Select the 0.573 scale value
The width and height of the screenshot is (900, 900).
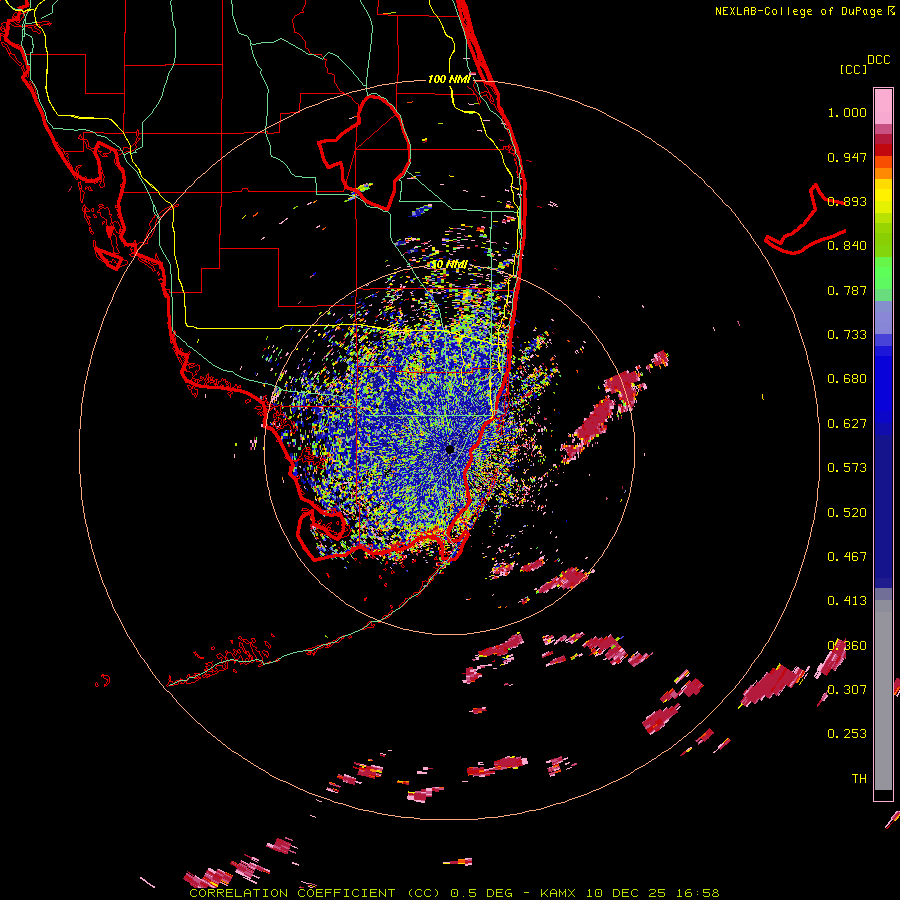(x=847, y=468)
